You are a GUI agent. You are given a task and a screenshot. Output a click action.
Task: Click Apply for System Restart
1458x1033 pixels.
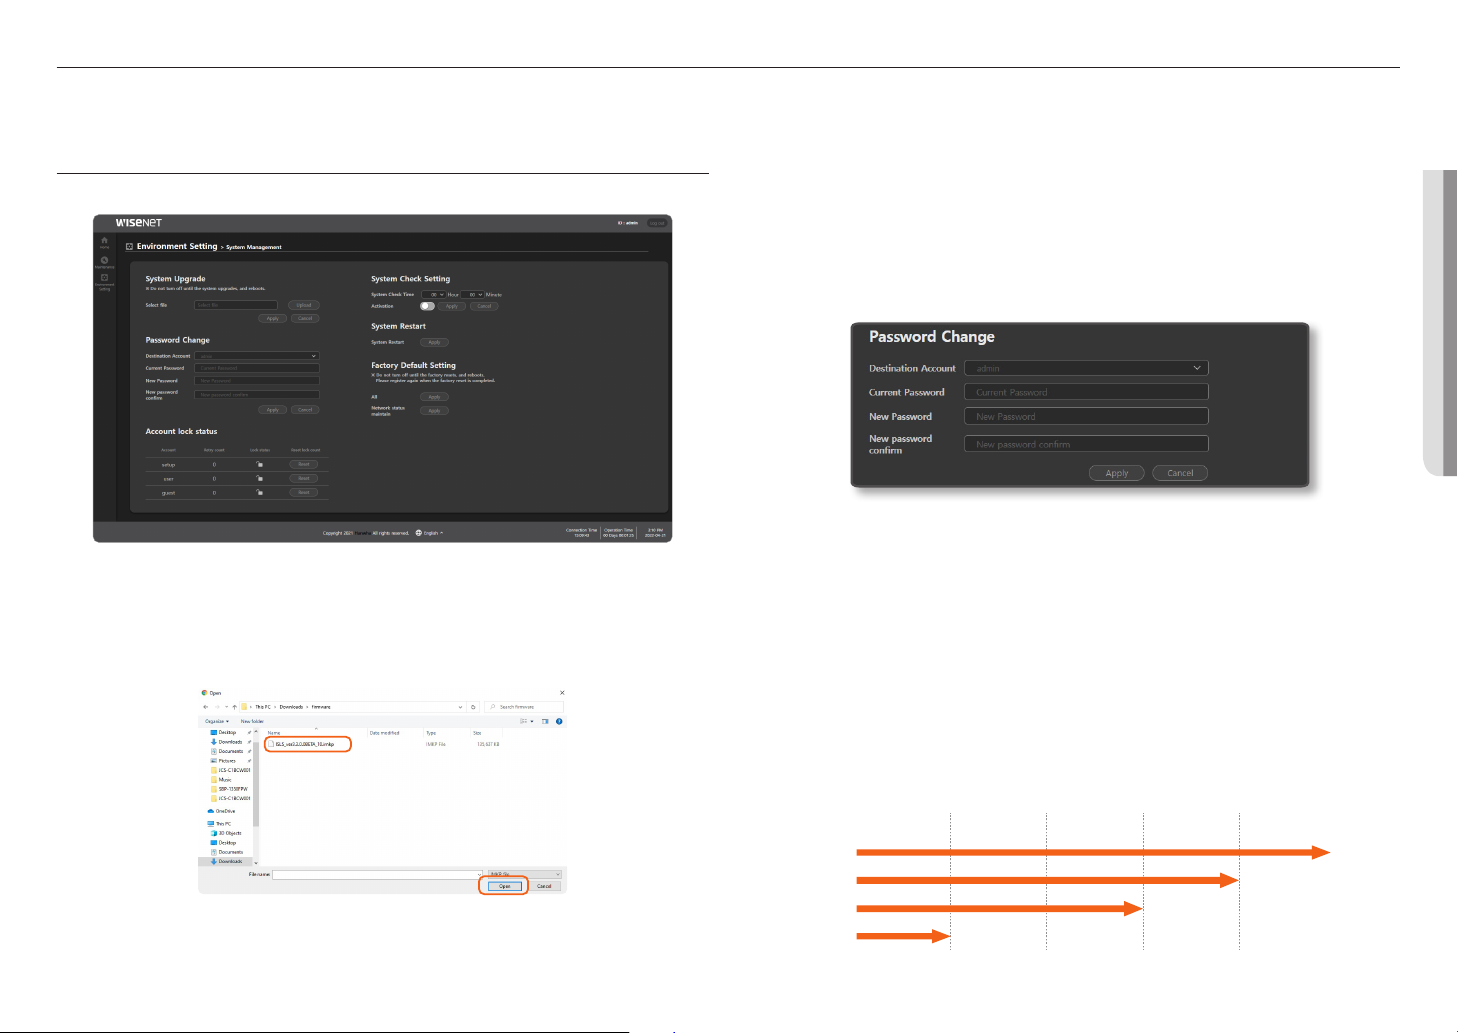(x=434, y=342)
